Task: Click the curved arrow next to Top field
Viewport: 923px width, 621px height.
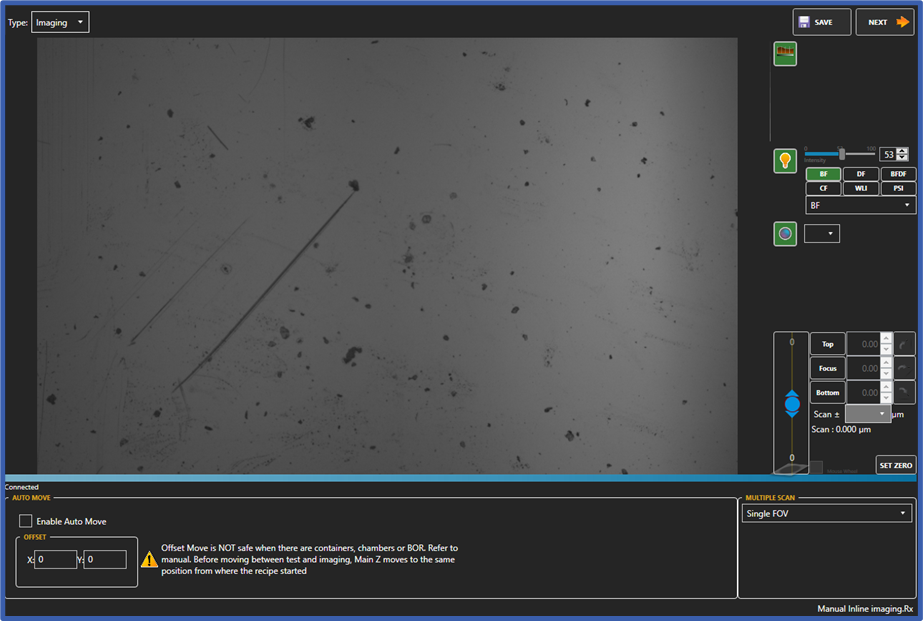Action: (905, 344)
